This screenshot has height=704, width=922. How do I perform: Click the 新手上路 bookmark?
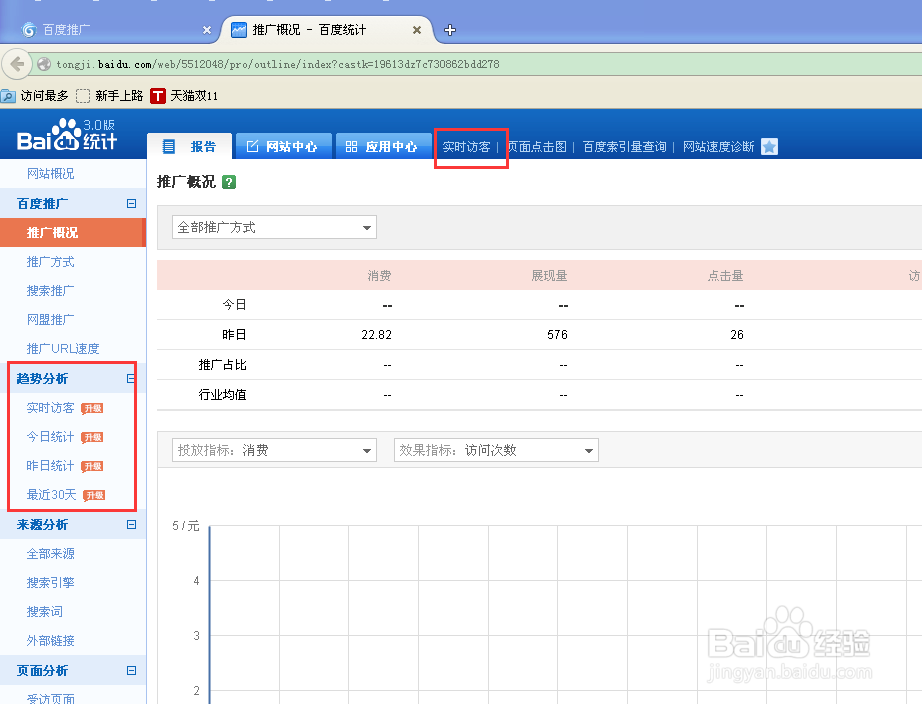click(x=111, y=95)
